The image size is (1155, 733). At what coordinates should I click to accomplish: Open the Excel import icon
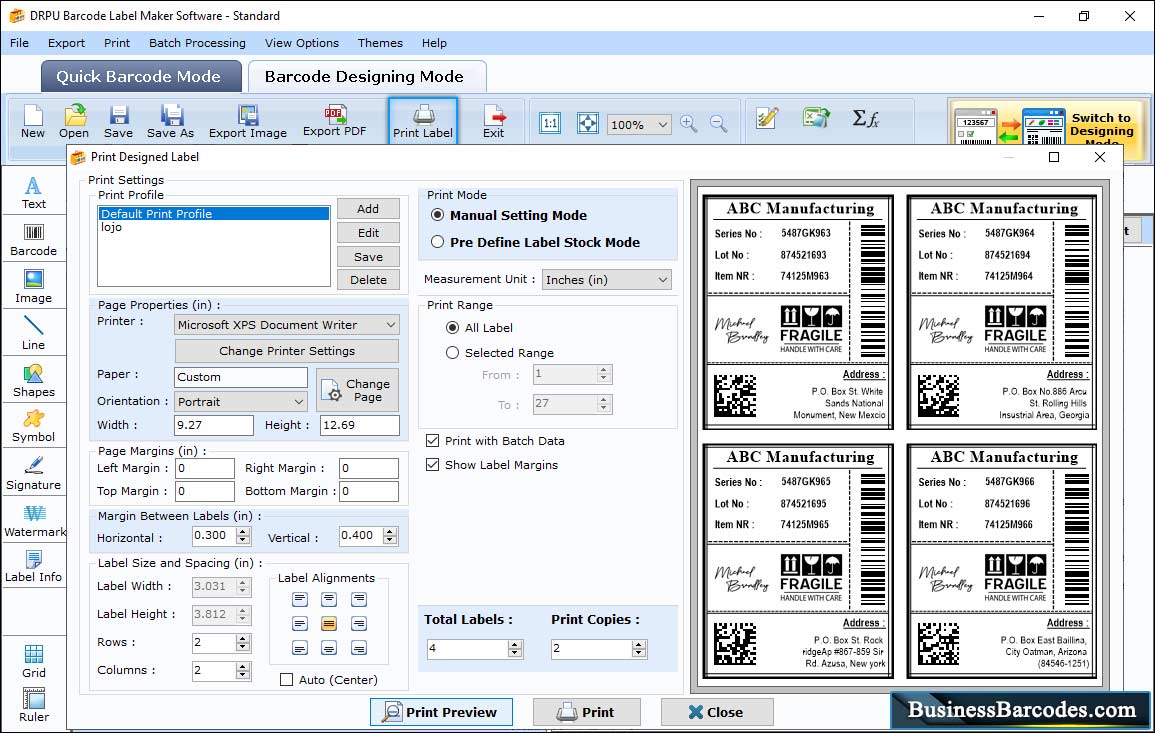[815, 118]
